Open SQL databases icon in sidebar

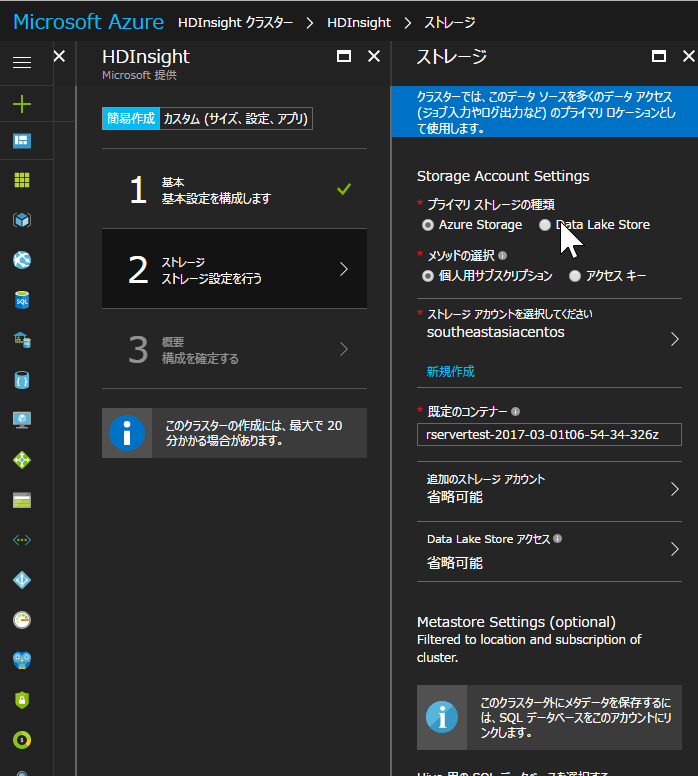pos(22,300)
